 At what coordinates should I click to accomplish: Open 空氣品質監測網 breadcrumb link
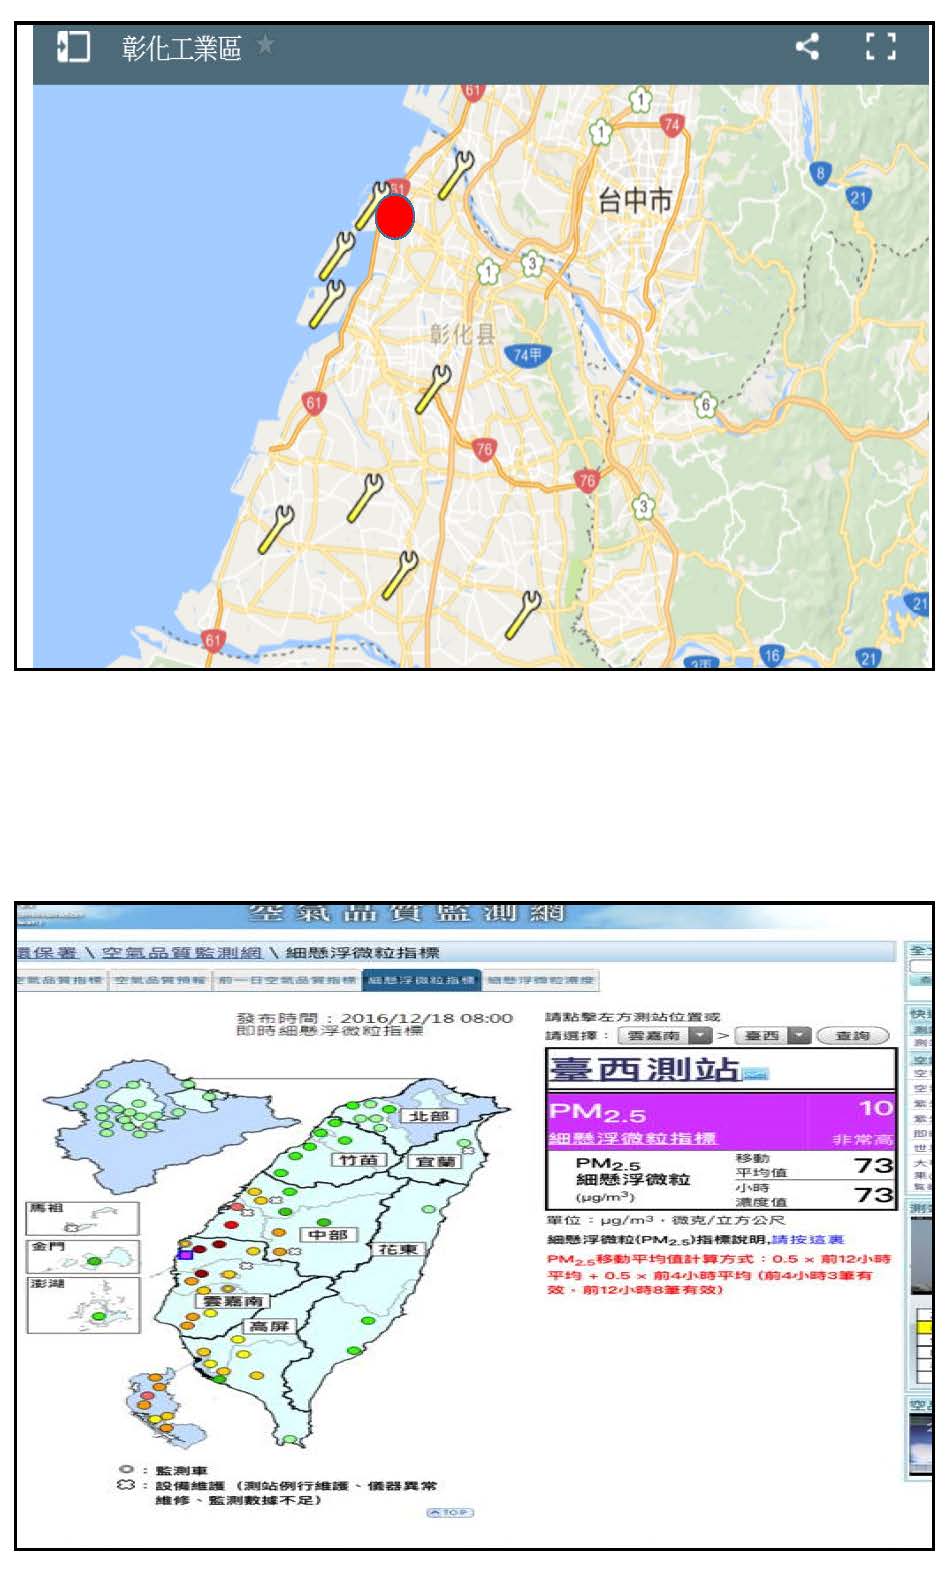tap(181, 952)
